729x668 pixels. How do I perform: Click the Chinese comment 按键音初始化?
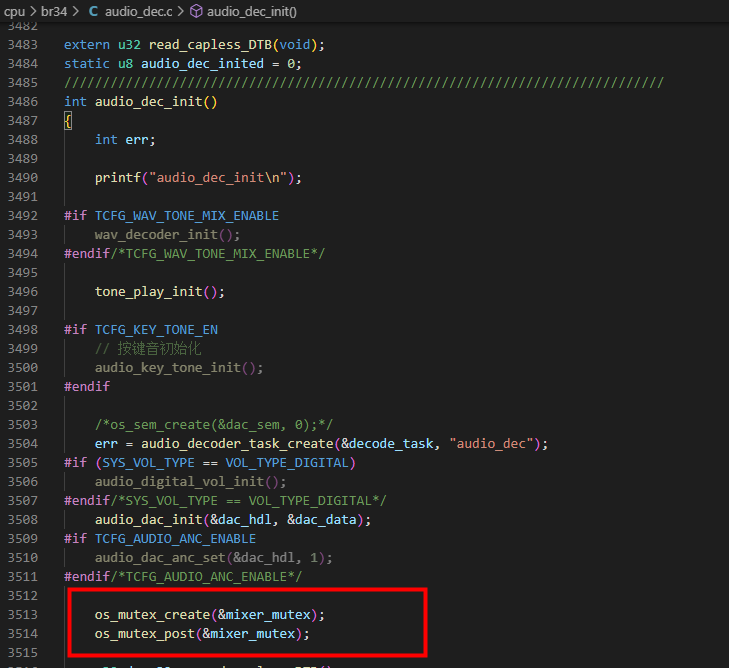[x=148, y=349]
